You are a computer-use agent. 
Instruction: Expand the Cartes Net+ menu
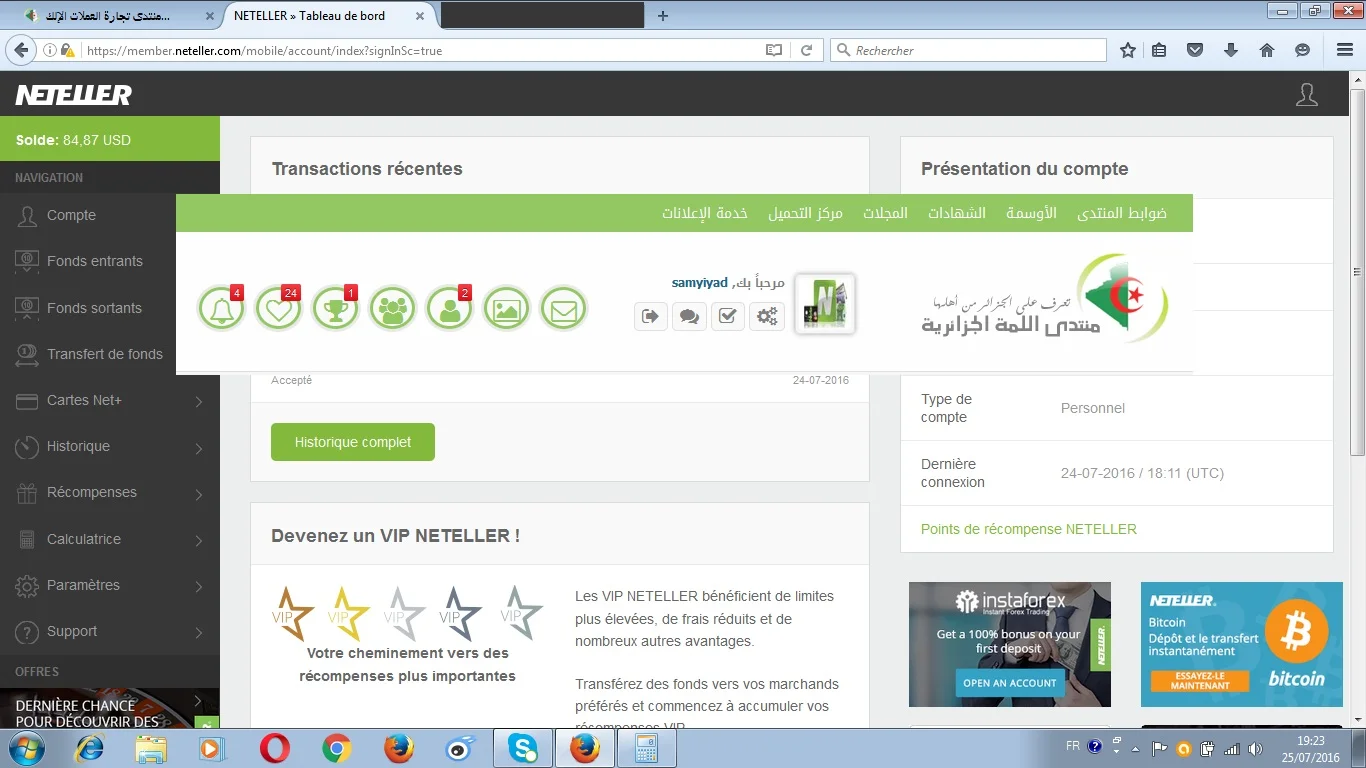(110, 401)
